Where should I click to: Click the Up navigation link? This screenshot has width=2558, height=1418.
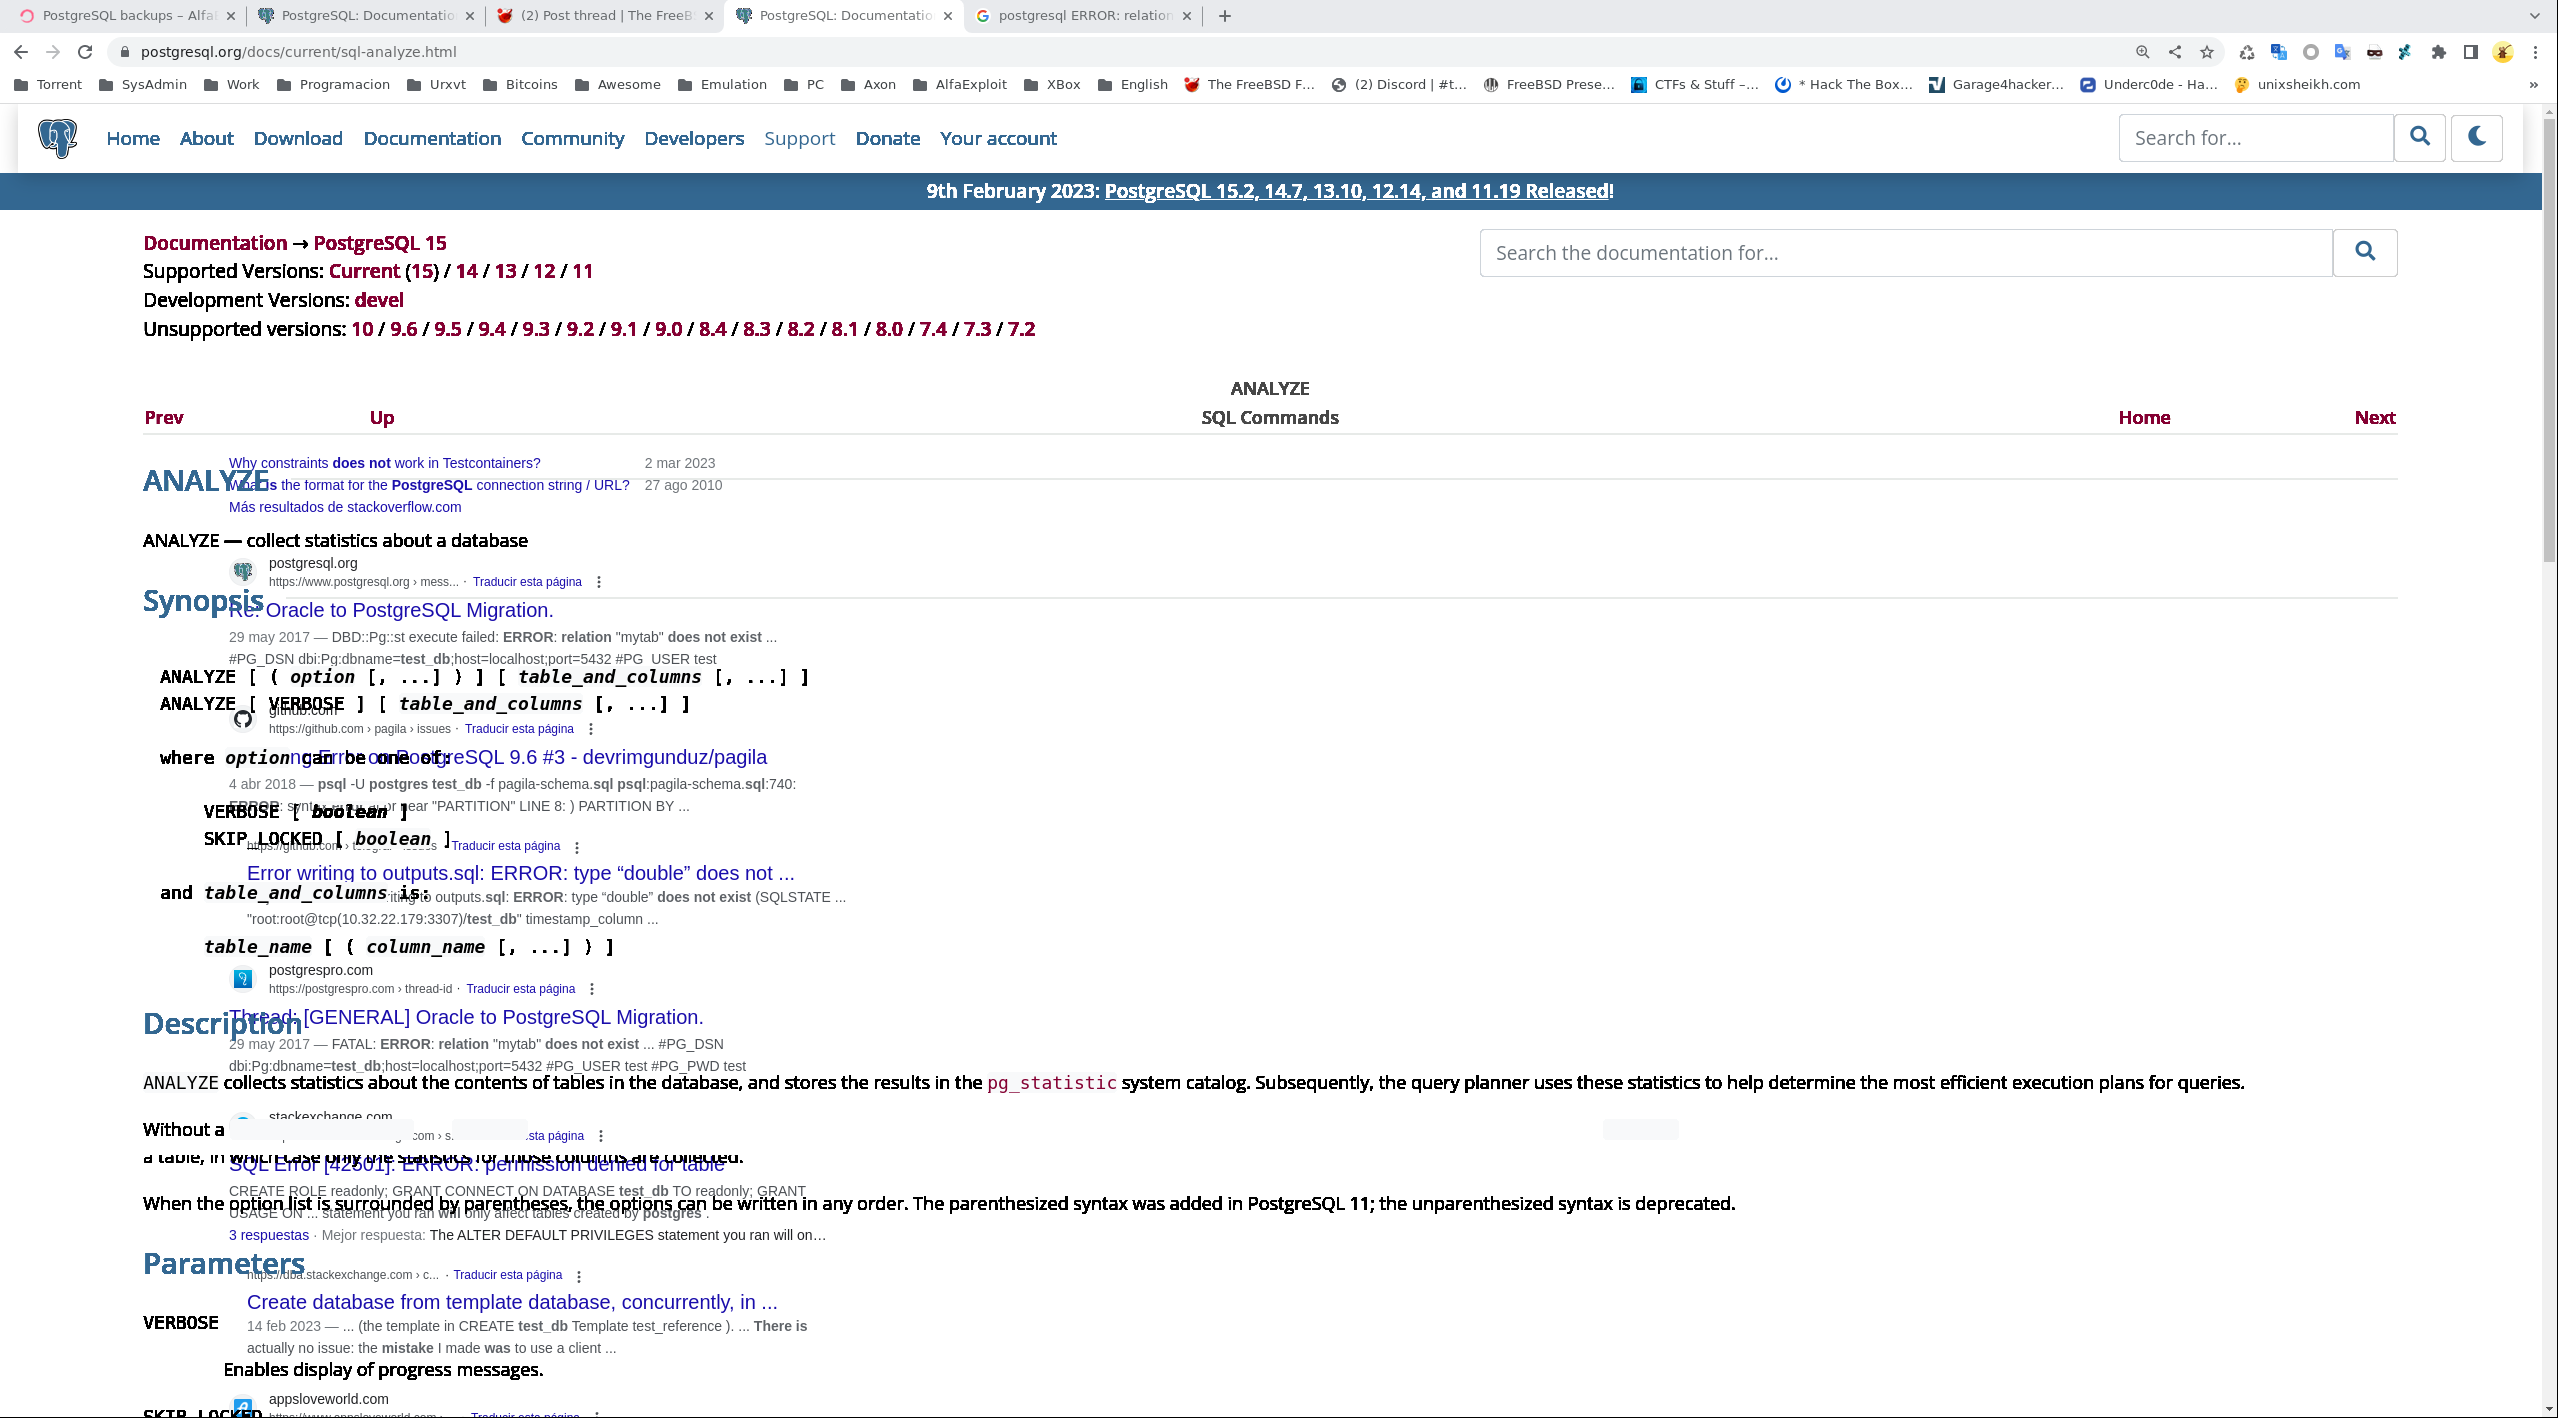(x=382, y=418)
